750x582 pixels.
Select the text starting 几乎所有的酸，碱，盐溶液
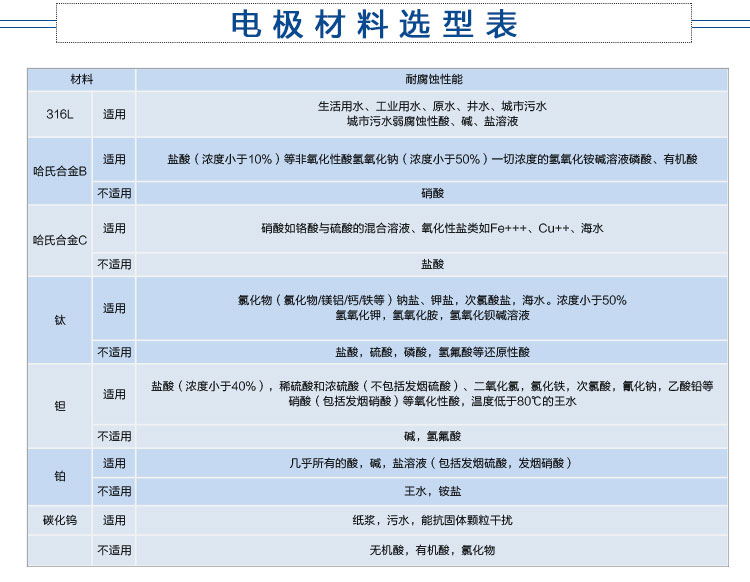pos(430,463)
